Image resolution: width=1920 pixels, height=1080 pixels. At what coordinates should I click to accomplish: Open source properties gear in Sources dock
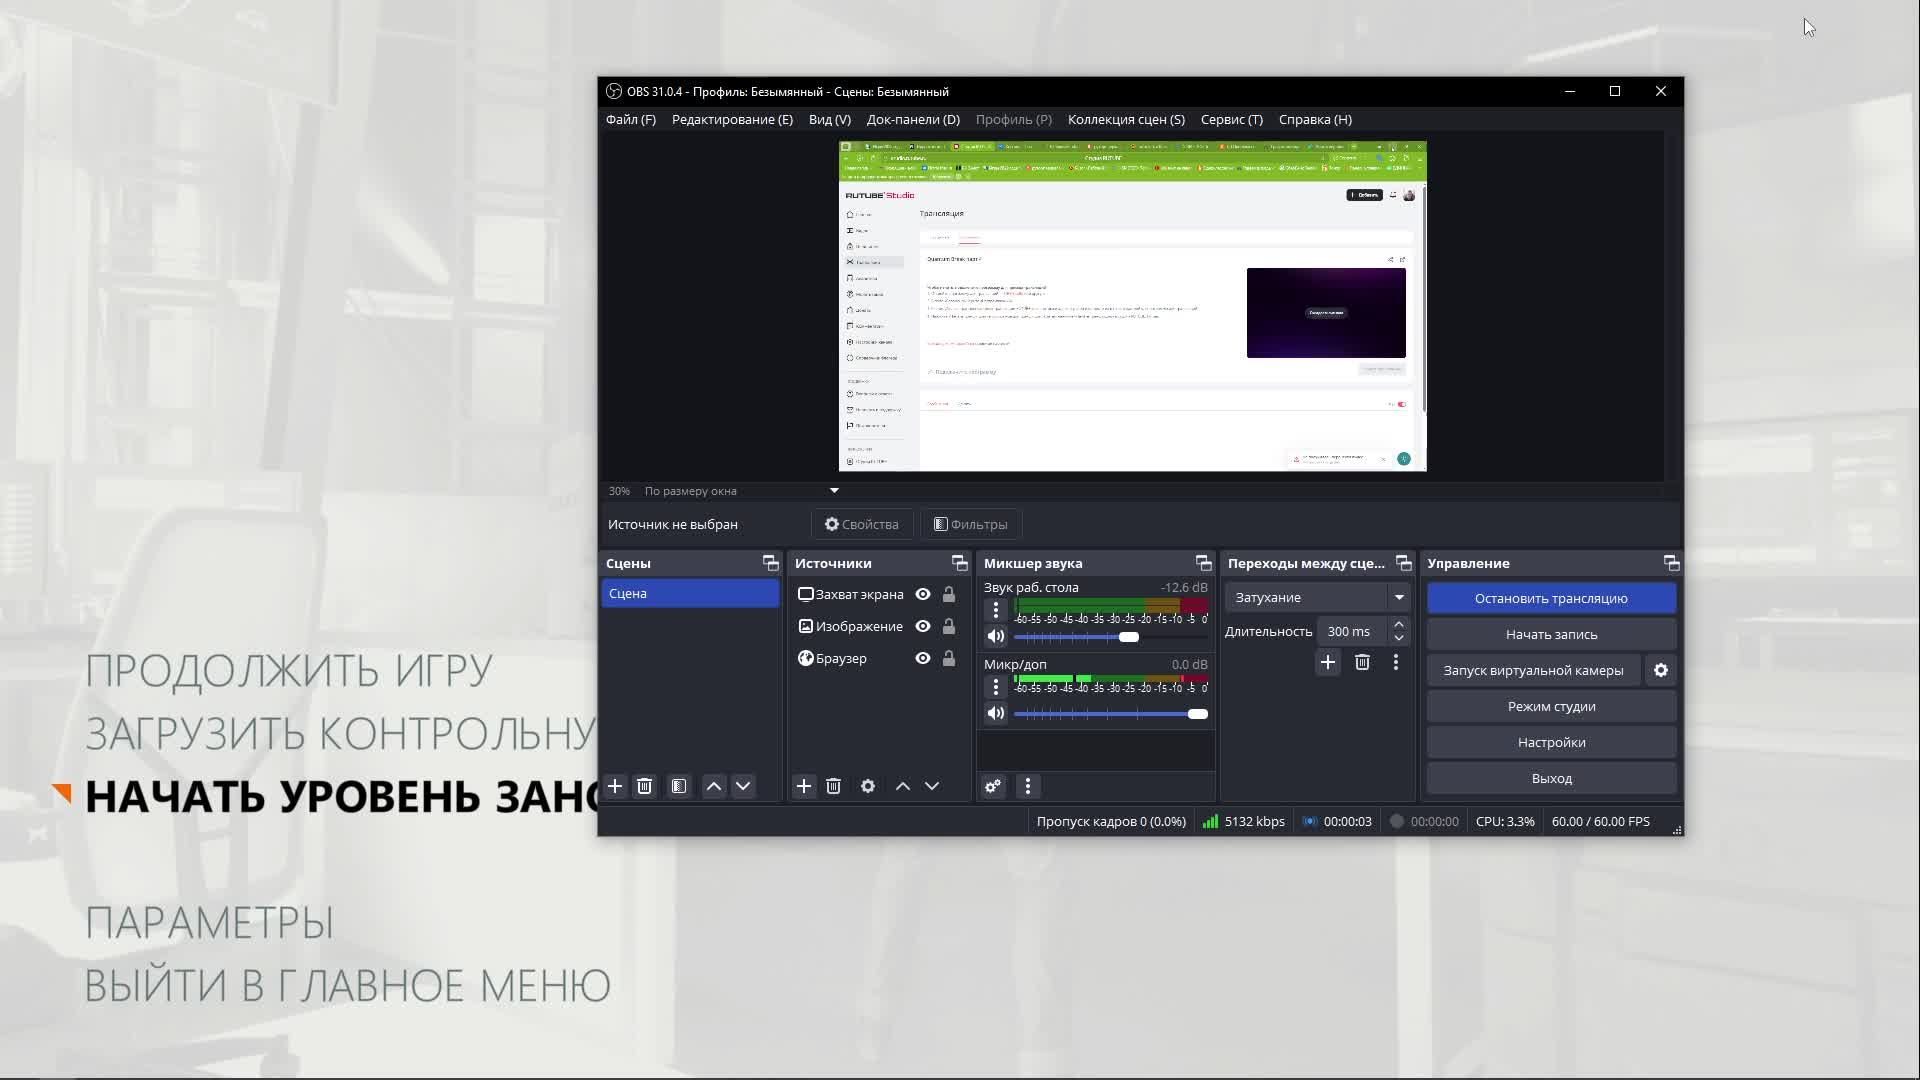(x=868, y=786)
